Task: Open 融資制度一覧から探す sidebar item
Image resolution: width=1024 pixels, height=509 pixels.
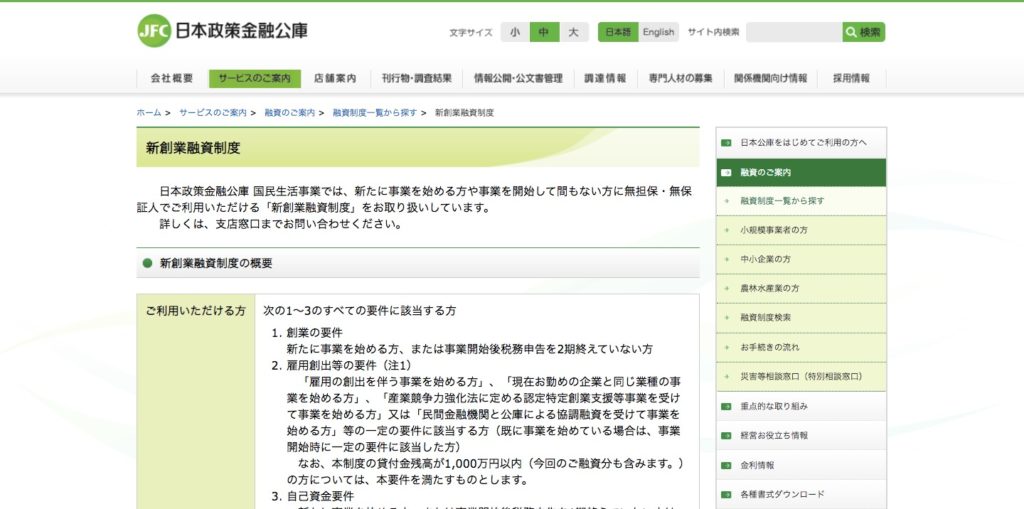Action: tap(801, 201)
